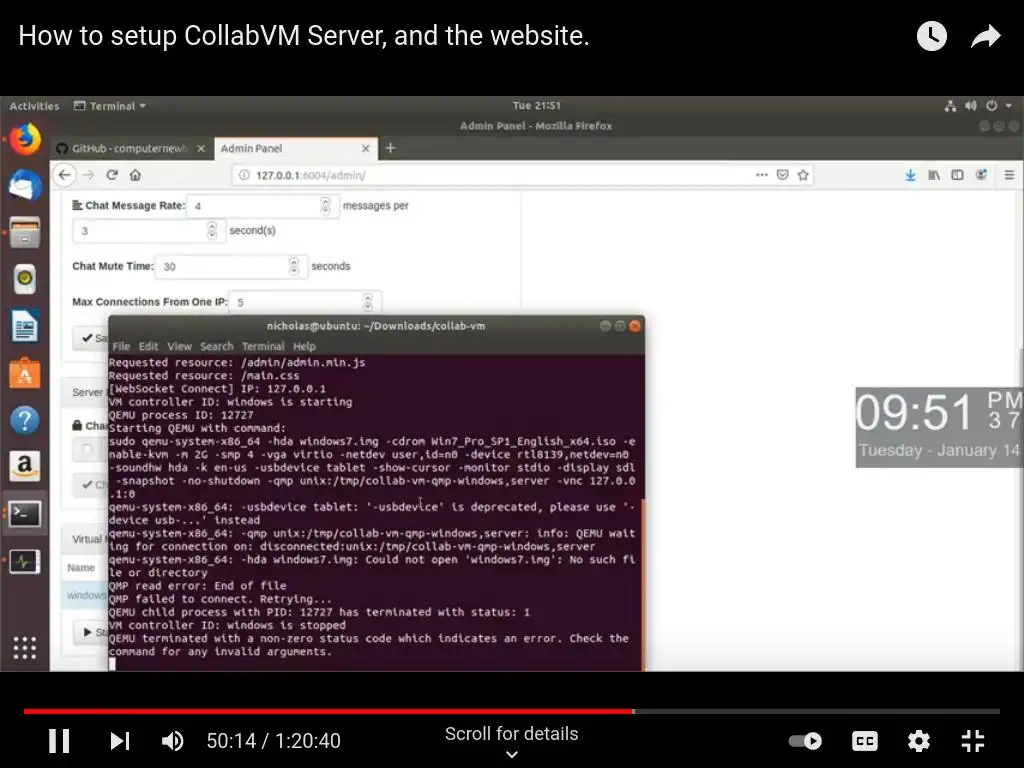Image resolution: width=1024 pixels, height=768 pixels.
Task: Go to Firefox home page
Action: click(x=135, y=174)
